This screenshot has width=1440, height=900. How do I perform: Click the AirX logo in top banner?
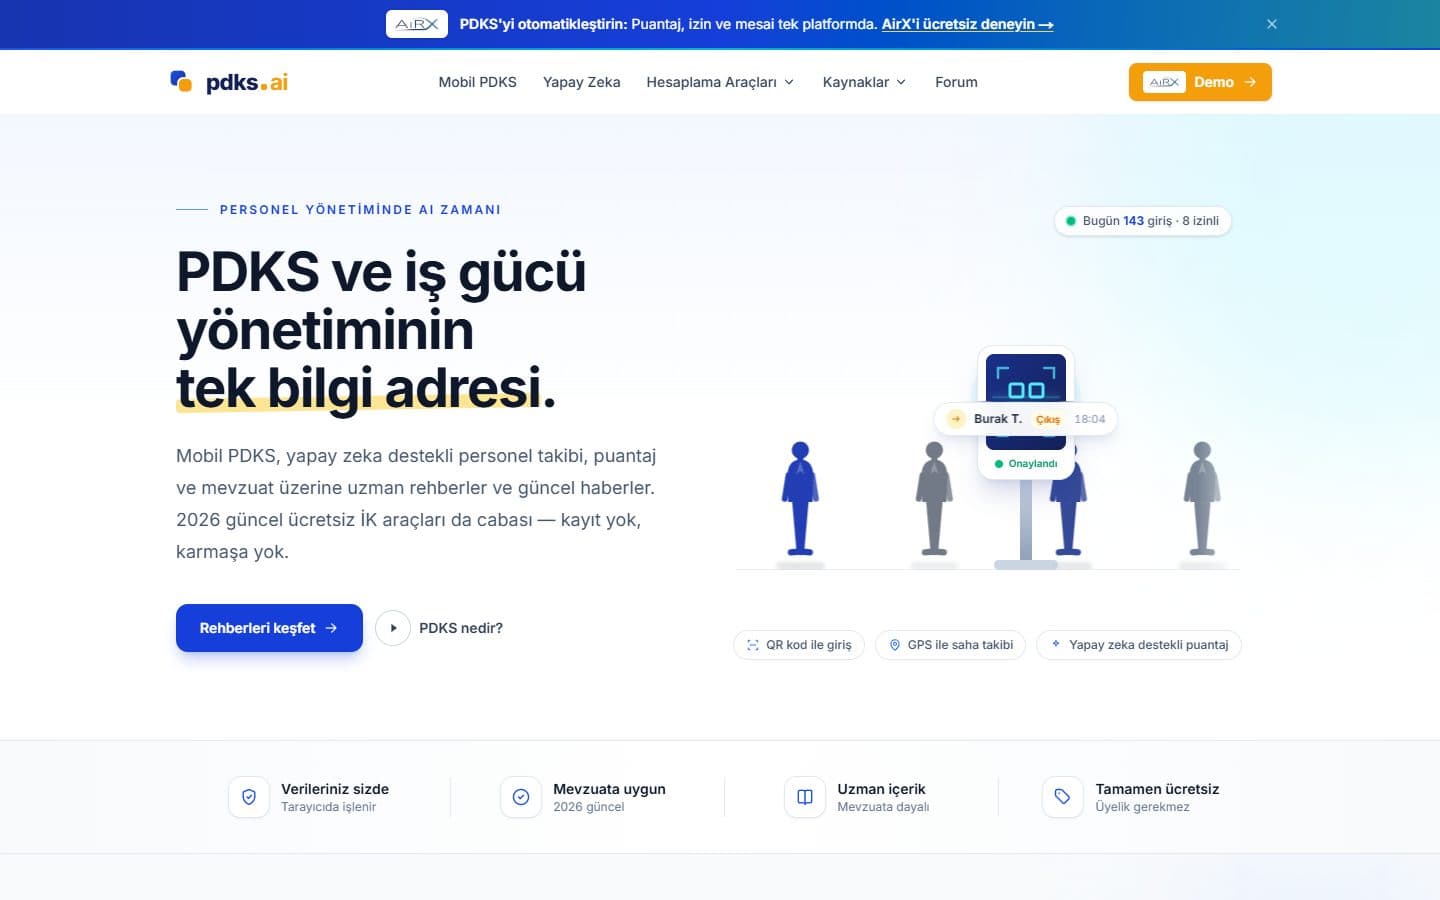pos(416,24)
